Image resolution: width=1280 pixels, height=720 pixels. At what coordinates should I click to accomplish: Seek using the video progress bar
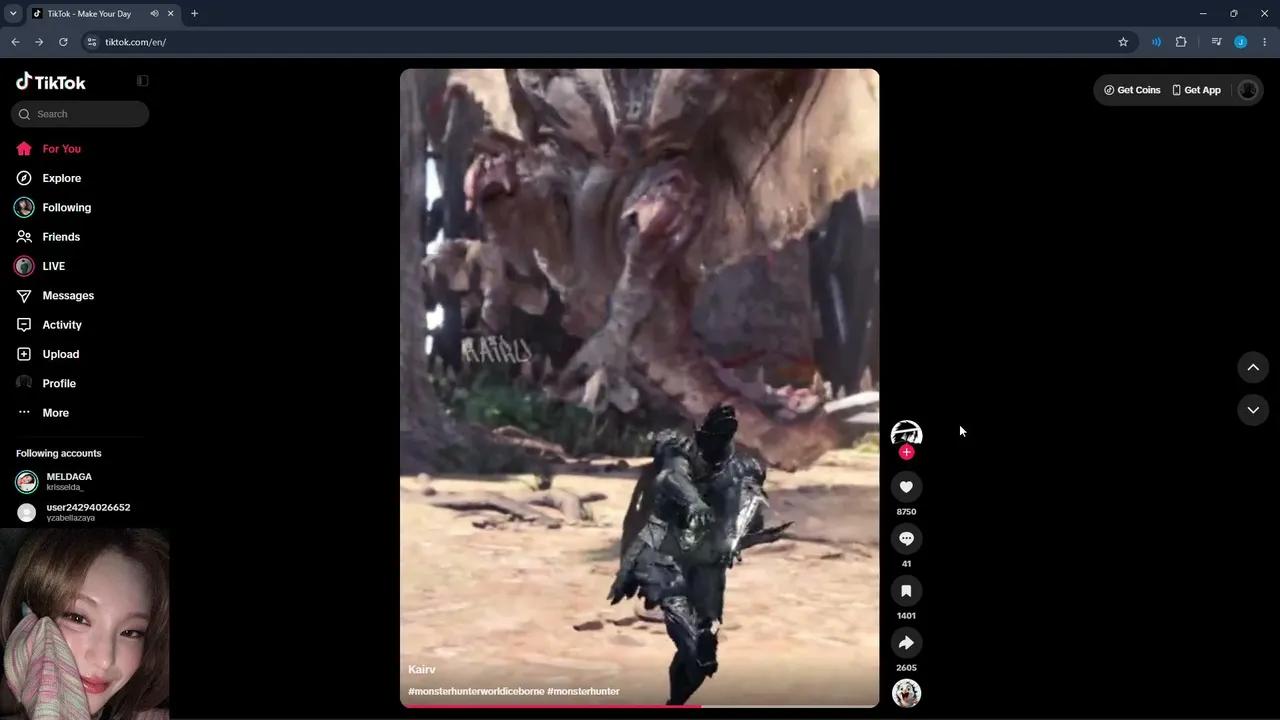click(x=640, y=706)
